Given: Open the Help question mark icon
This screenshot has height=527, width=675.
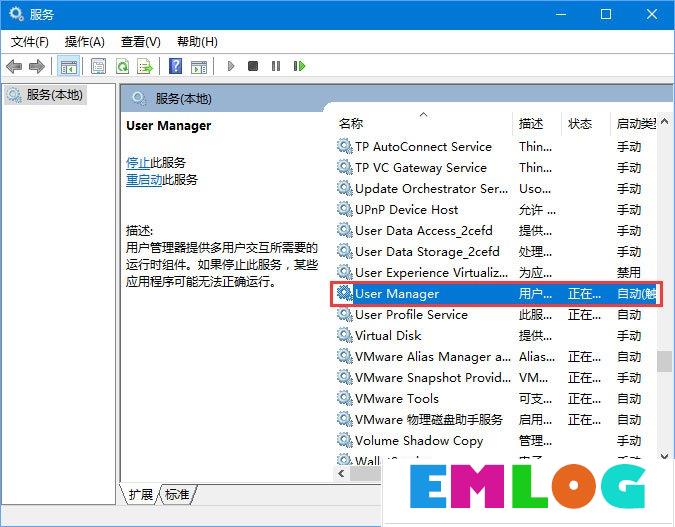Looking at the screenshot, I should [x=176, y=66].
